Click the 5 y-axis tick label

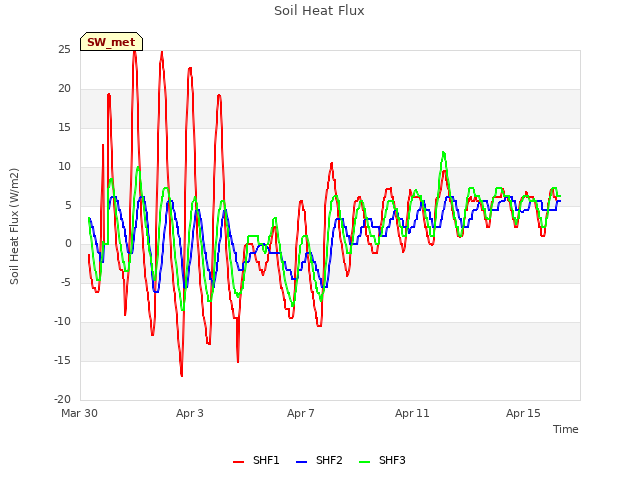point(68,205)
